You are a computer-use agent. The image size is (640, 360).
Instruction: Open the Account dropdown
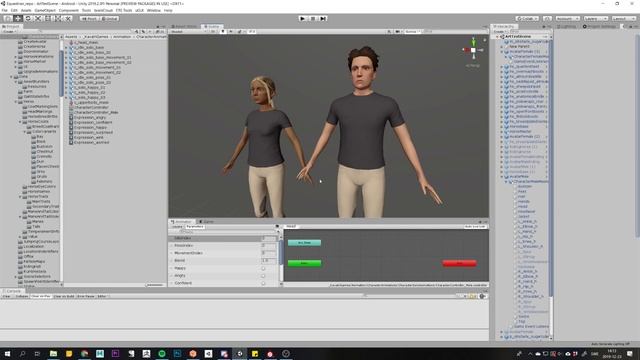point(567,19)
